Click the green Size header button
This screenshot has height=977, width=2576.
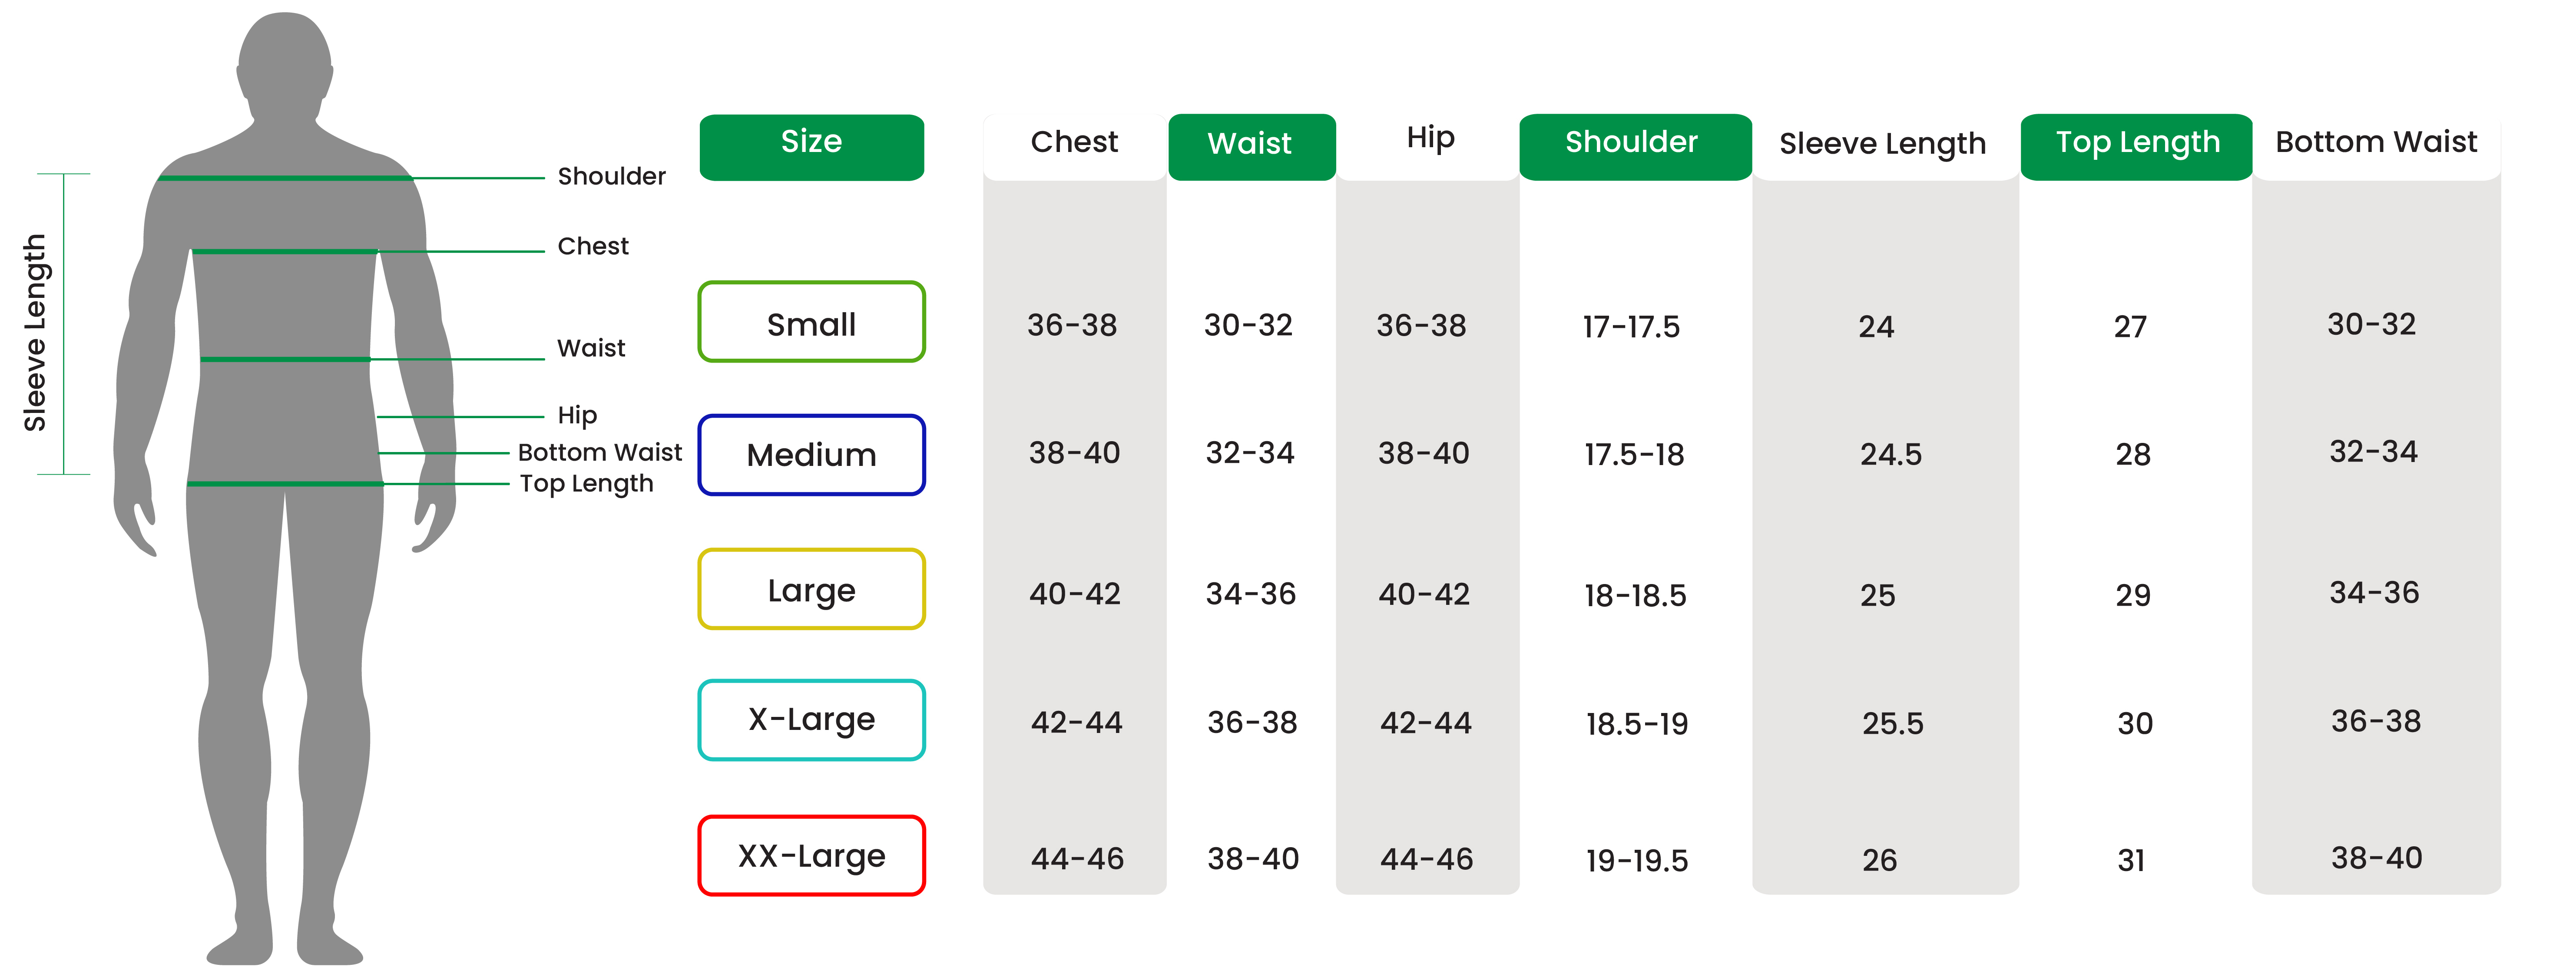click(x=811, y=146)
